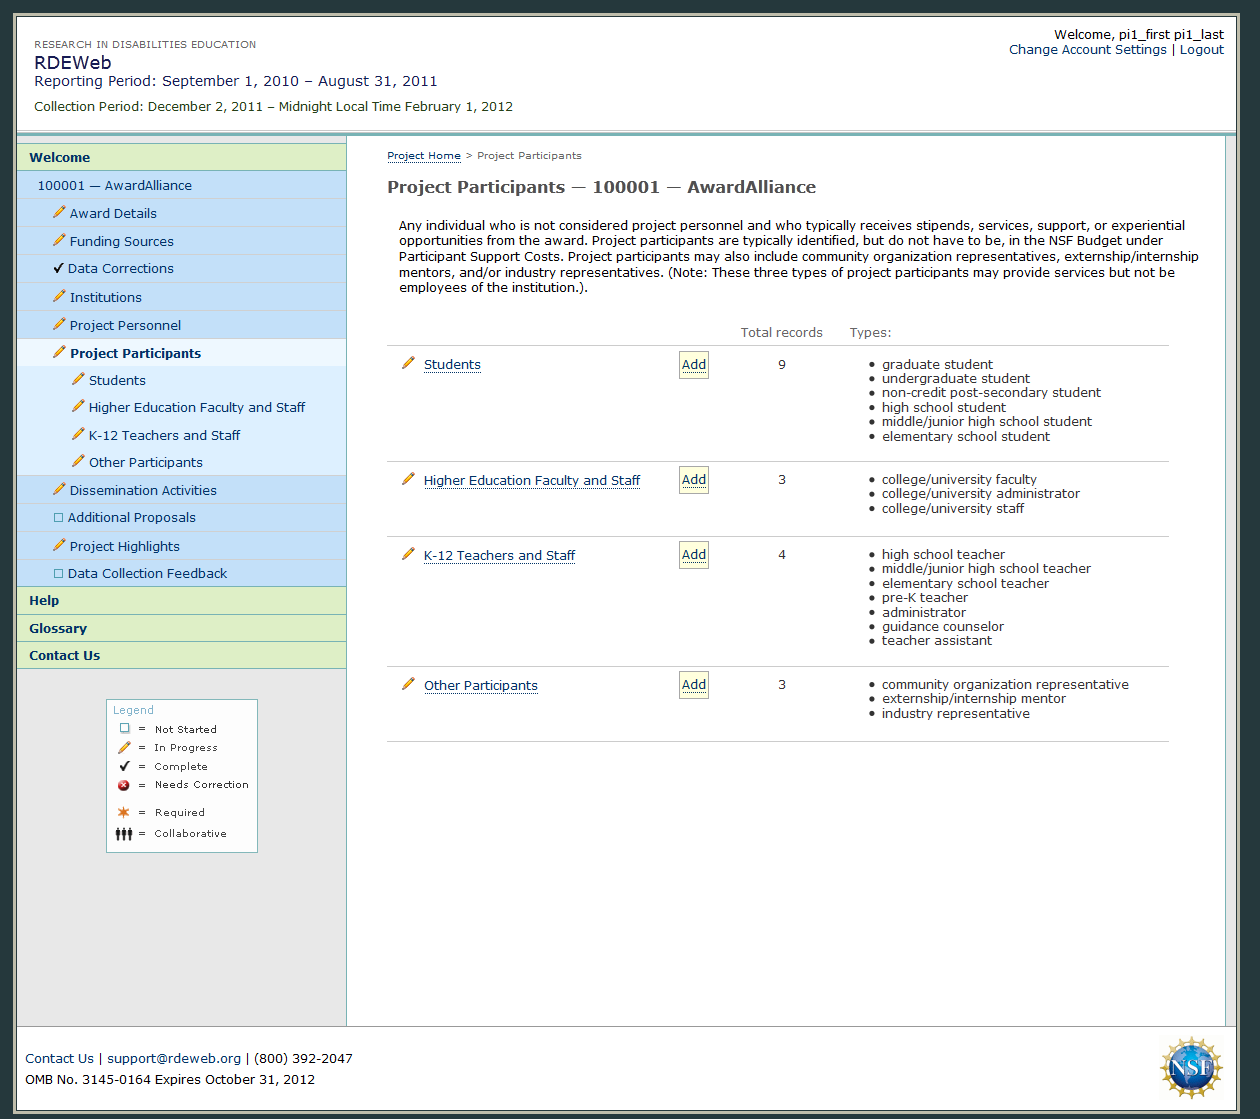Open the Glossary menu item
The width and height of the screenshot is (1260, 1119).
[x=58, y=628]
